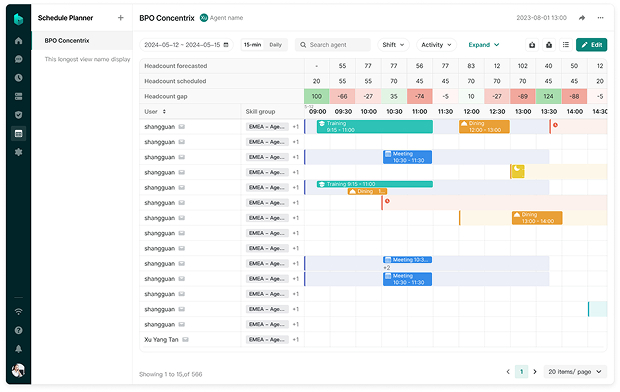Screen dimensions: 620x392
Task: Click the EMEA skill group tag for Xu Yang Tan
Action: tap(267, 339)
